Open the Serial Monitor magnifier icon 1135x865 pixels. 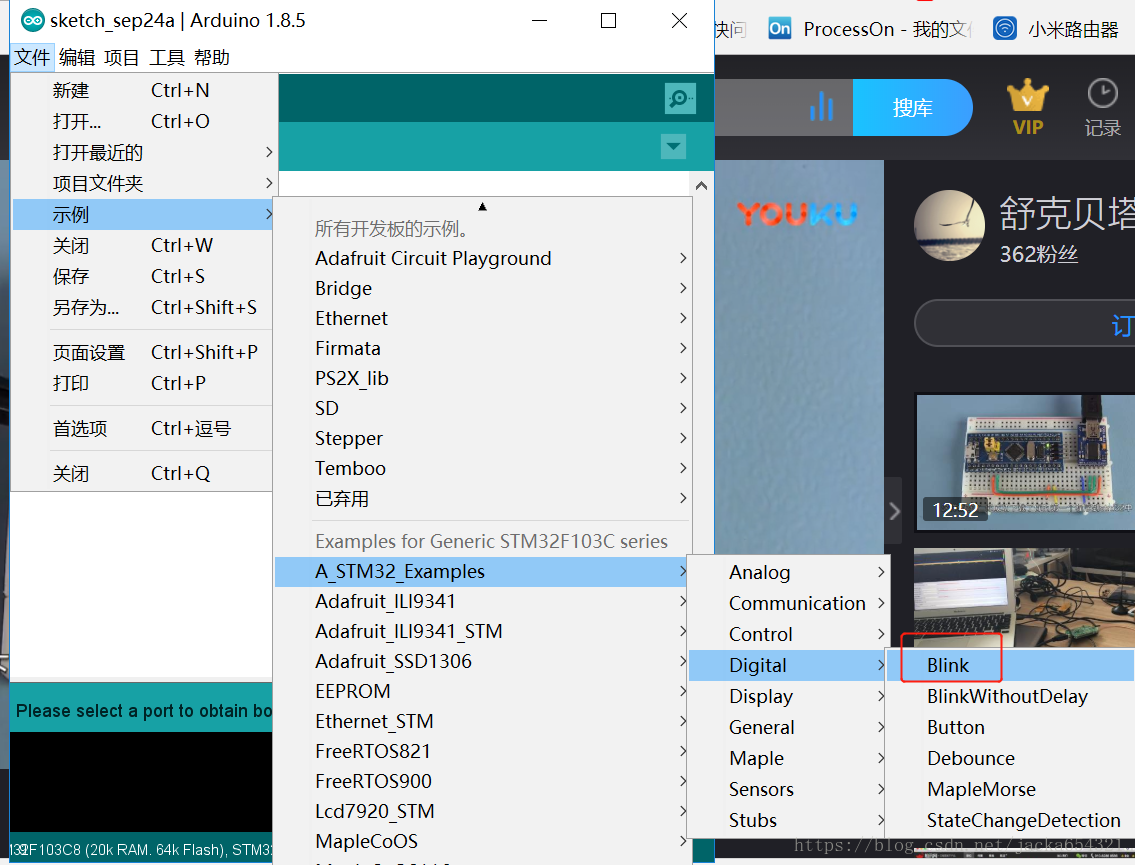click(x=680, y=98)
